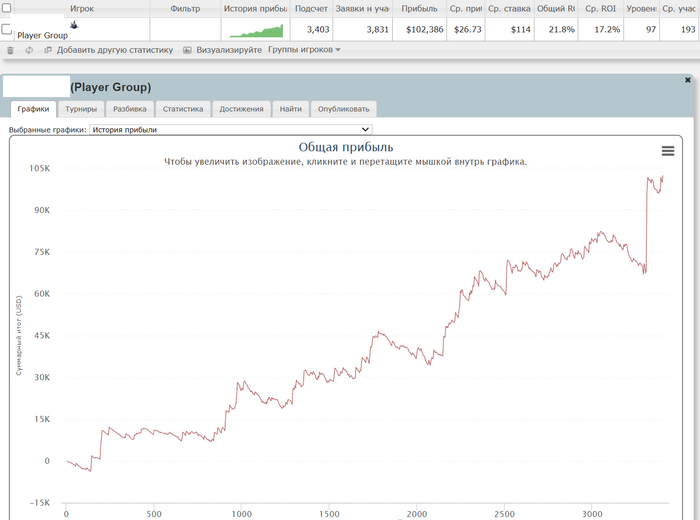Click the Визуализируйте link
The width and height of the screenshot is (700, 520).
point(229,50)
